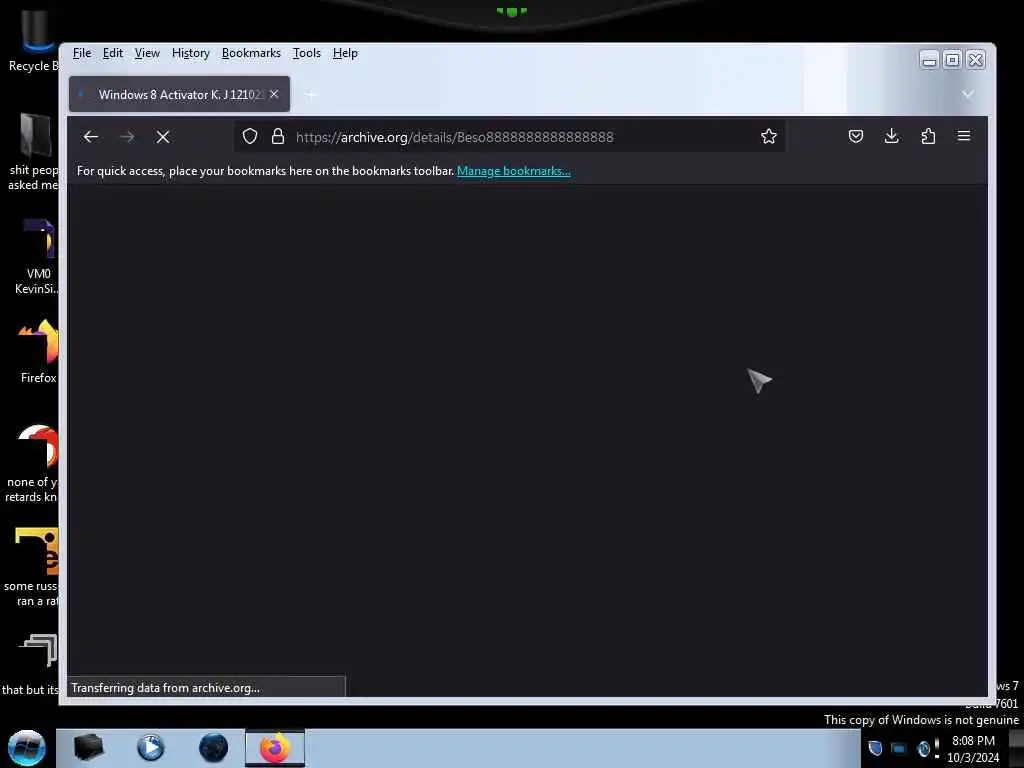The height and width of the screenshot is (768, 1024).
Task: Open the View menu
Action: pyautogui.click(x=147, y=53)
